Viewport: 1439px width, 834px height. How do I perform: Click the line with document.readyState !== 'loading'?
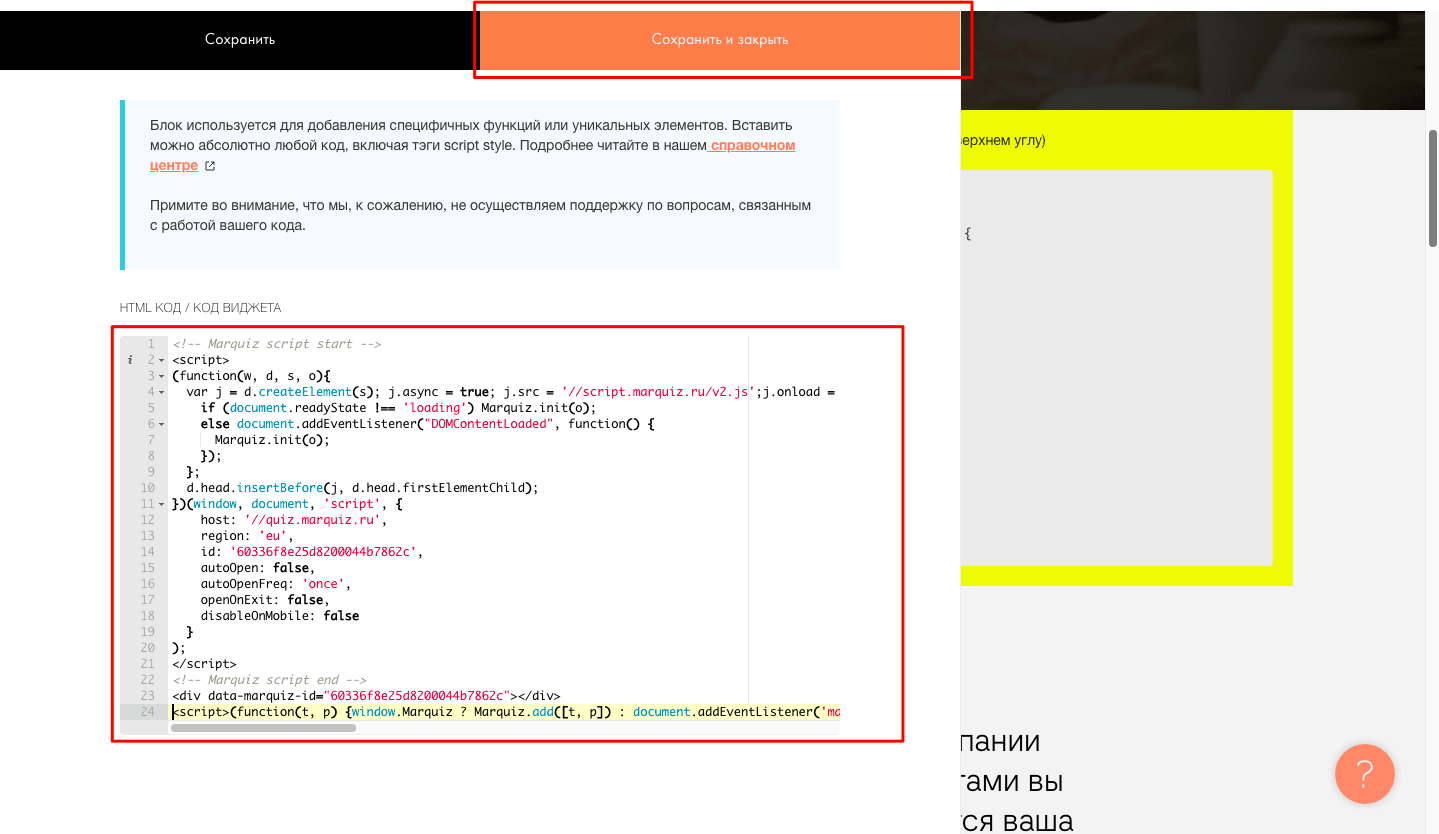pos(398,408)
